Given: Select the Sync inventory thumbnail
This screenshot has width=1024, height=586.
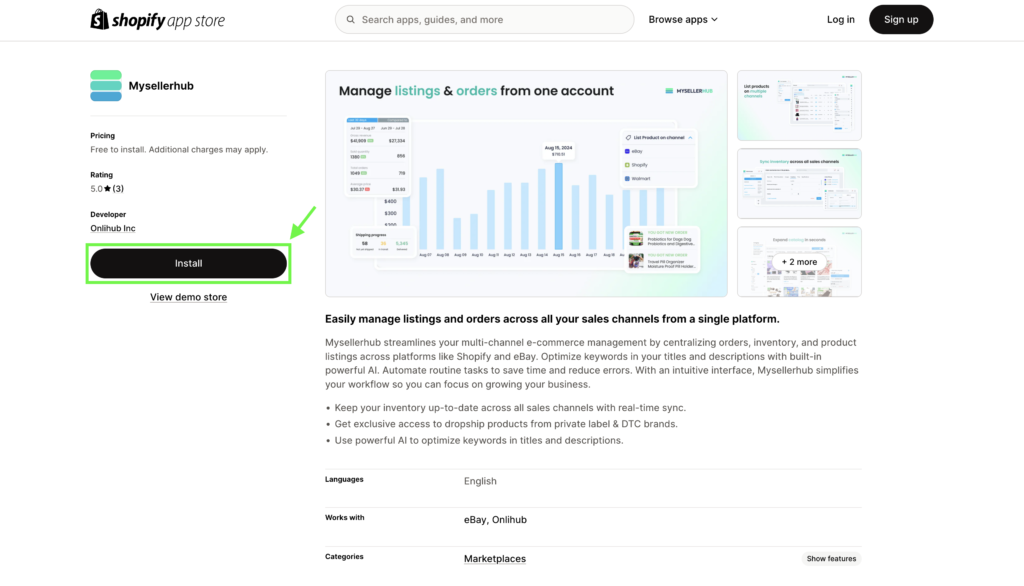Looking at the screenshot, I should (799, 183).
